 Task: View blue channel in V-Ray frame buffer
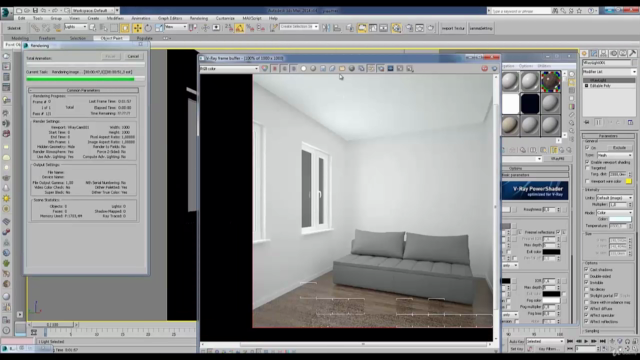(293, 69)
